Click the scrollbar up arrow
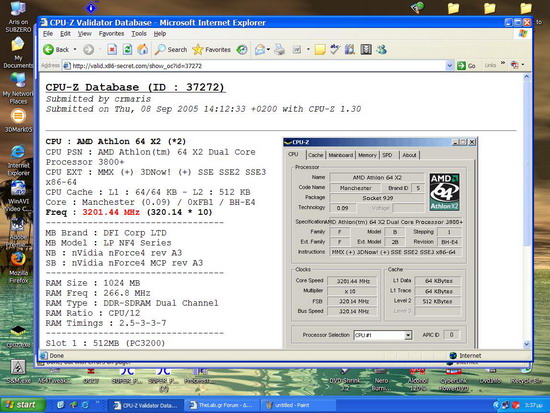This screenshot has width=550, height=413. tap(526, 77)
